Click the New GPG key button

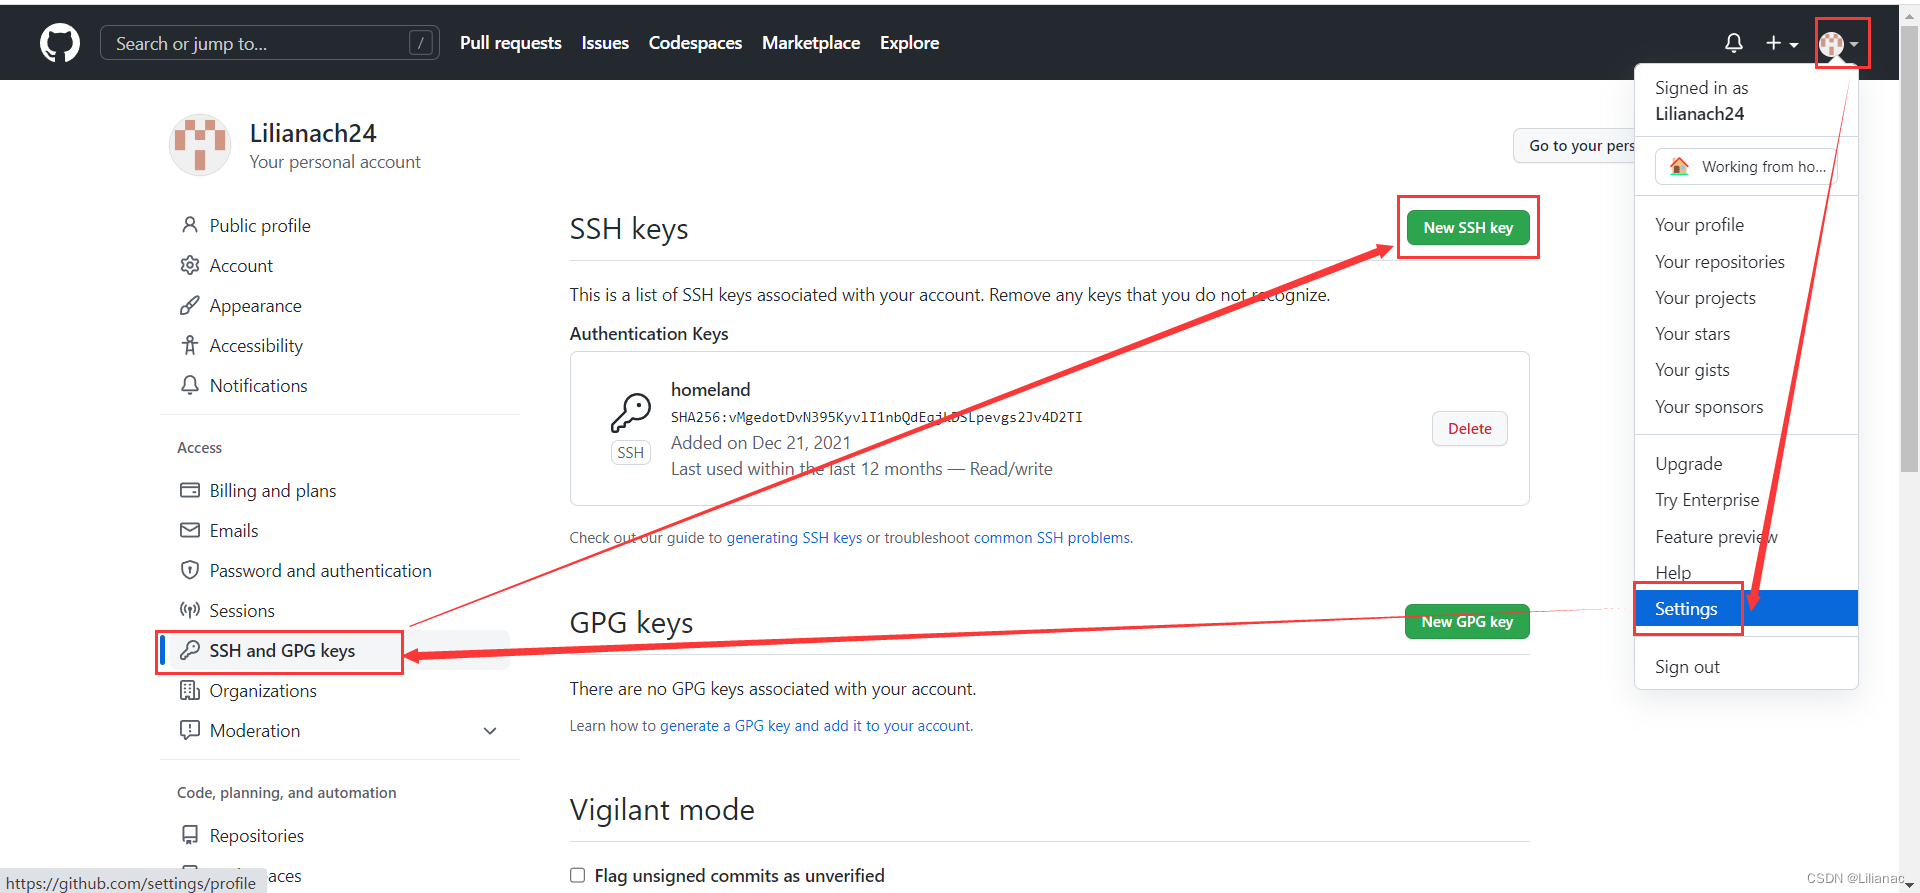[x=1467, y=621]
